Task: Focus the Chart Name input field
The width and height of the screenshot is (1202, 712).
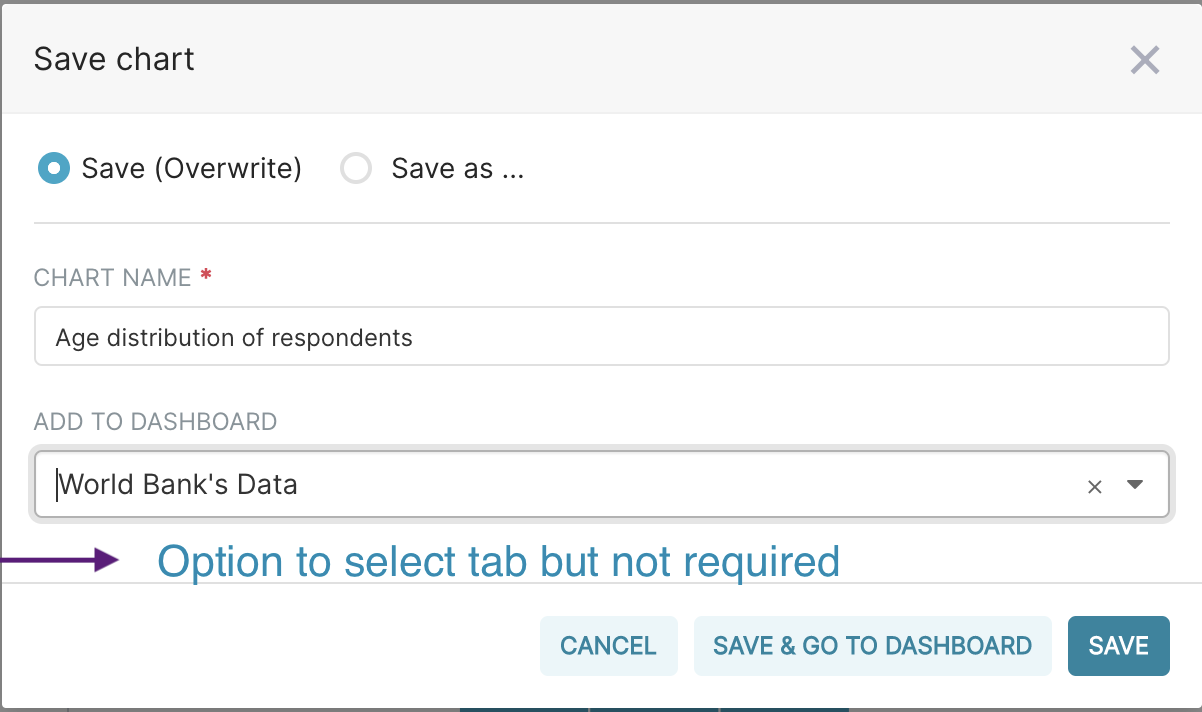Action: pyautogui.click(x=600, y=337)
